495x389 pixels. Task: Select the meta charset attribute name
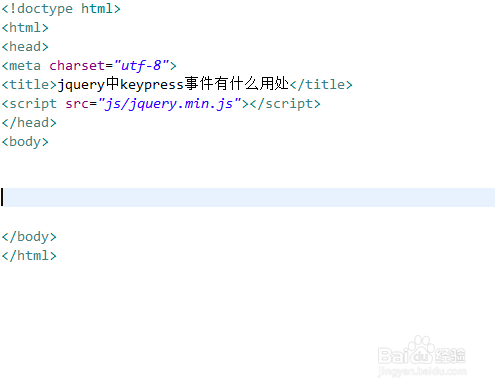(x=77, y=66)
